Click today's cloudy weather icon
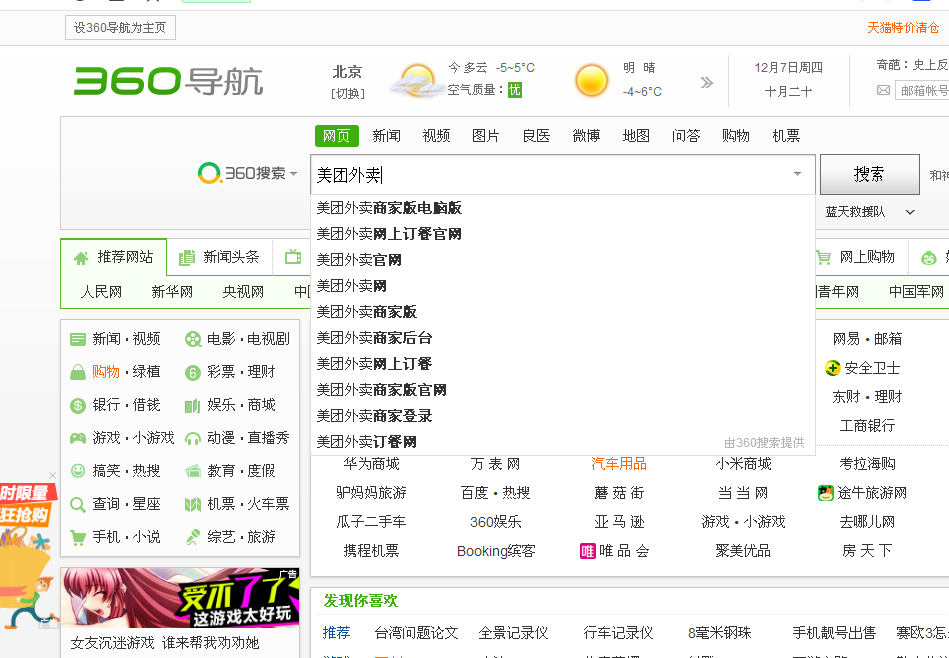 point(416,81)
